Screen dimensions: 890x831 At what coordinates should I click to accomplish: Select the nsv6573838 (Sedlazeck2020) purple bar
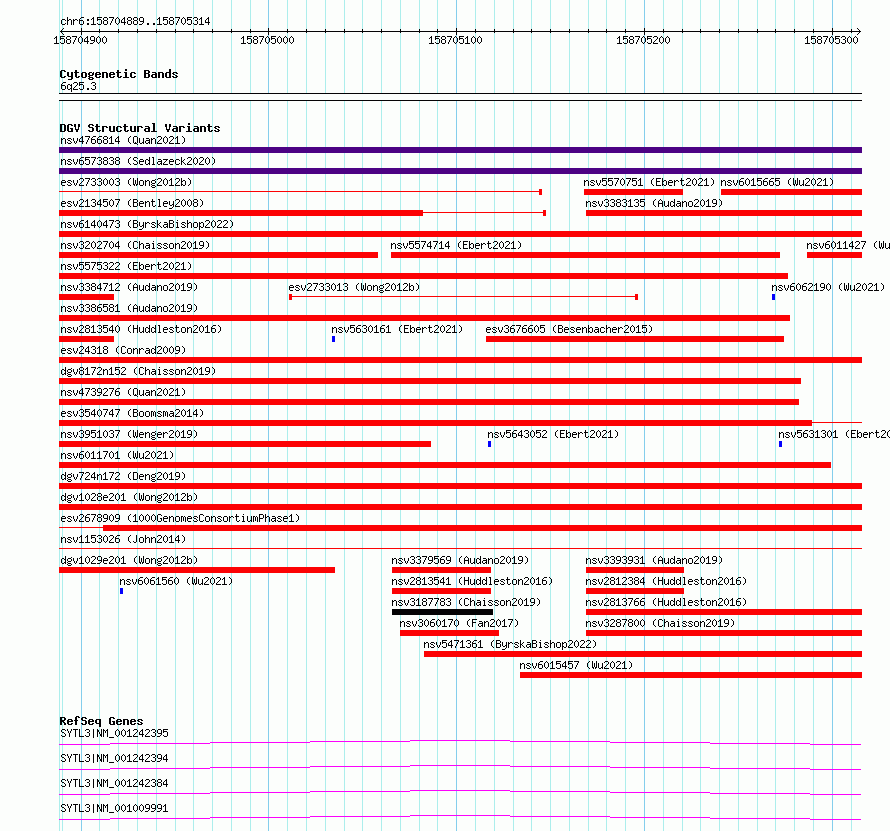coord(460,171)
